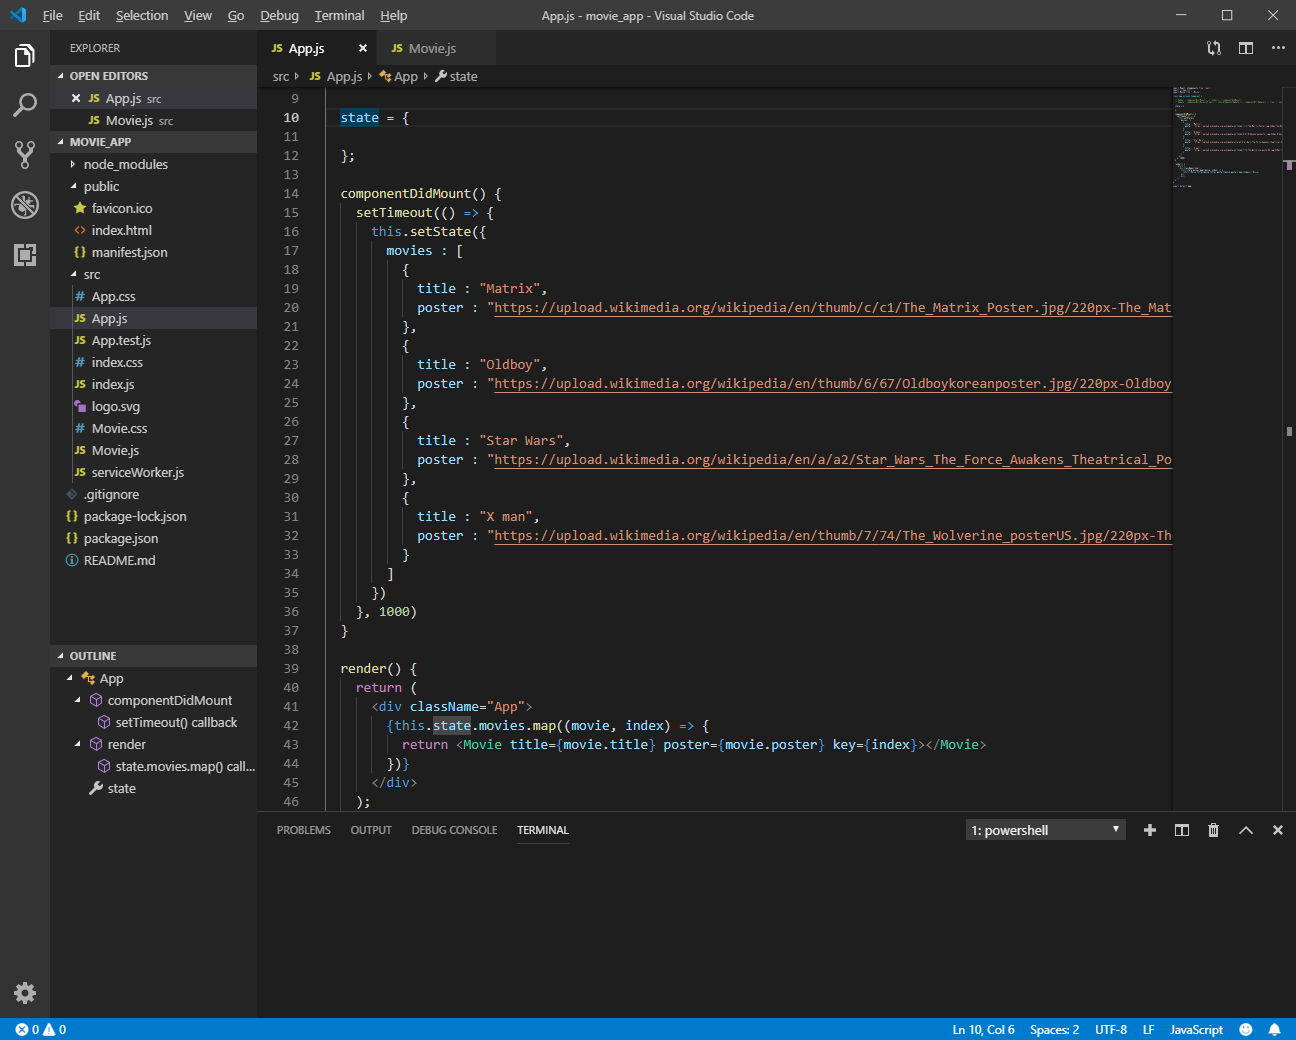Open the Debug view in activity bar
Image resolution: width=1296 pixels, height=1040 pixels.
tap(25, 205)
